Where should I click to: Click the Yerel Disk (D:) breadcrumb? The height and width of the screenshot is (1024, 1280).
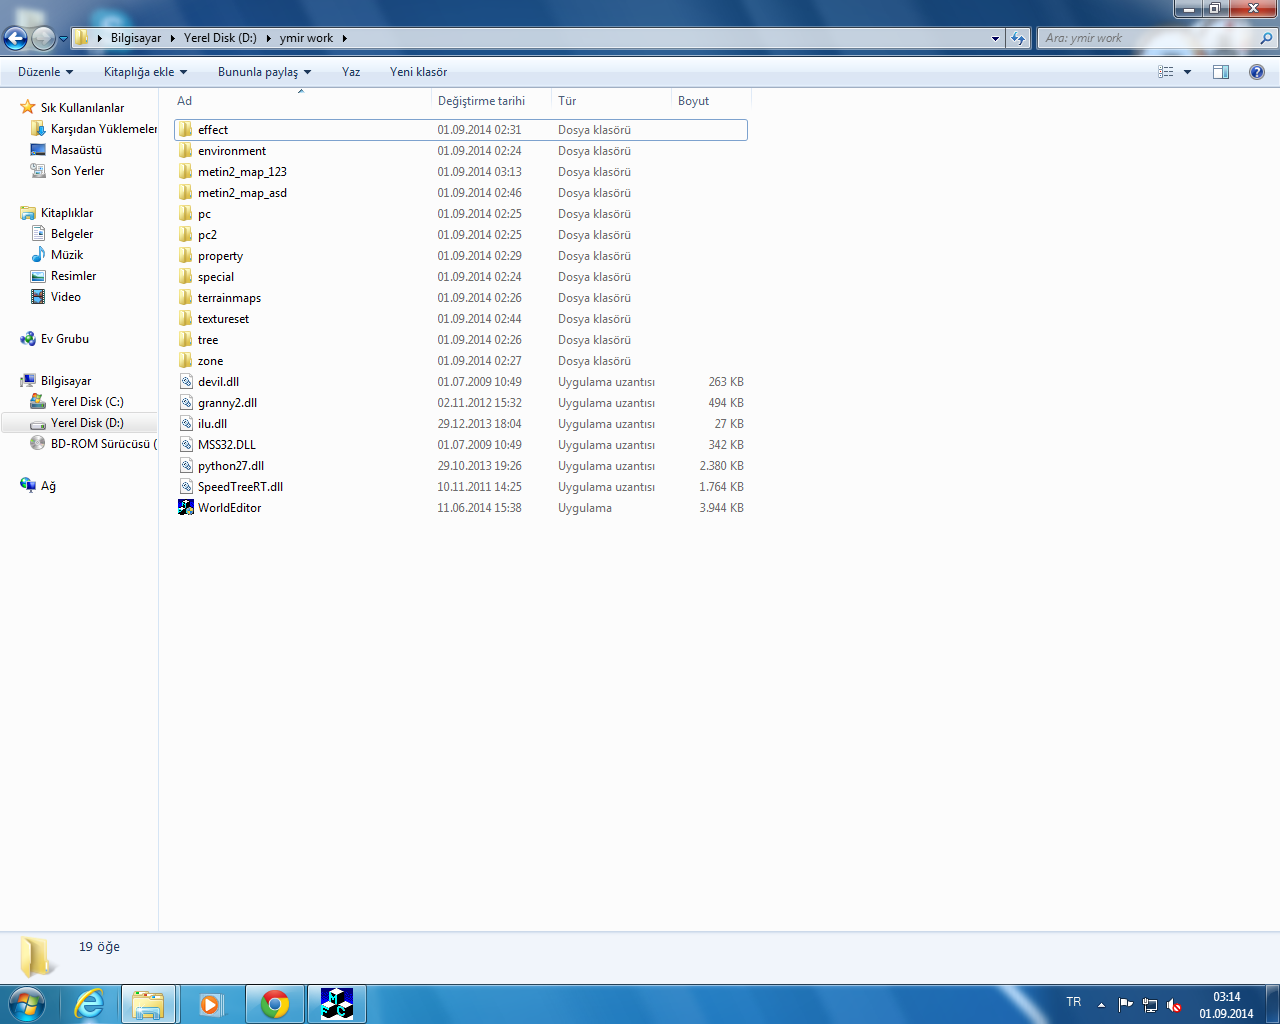pos(220,38)
